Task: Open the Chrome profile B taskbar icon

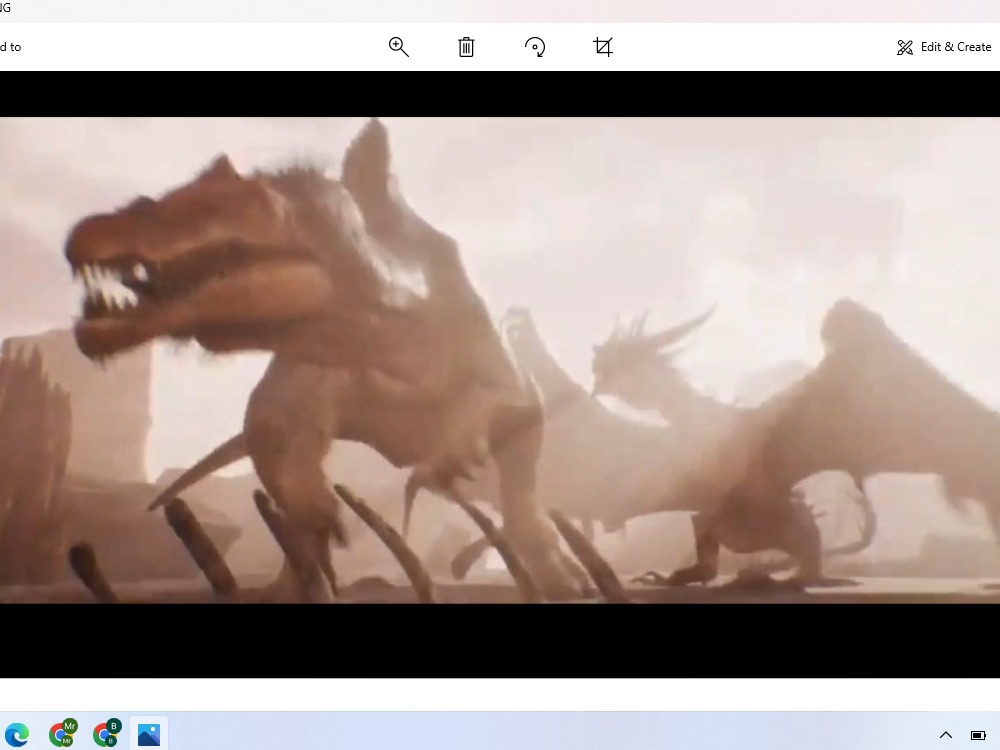Action: [x=107, y=733]
